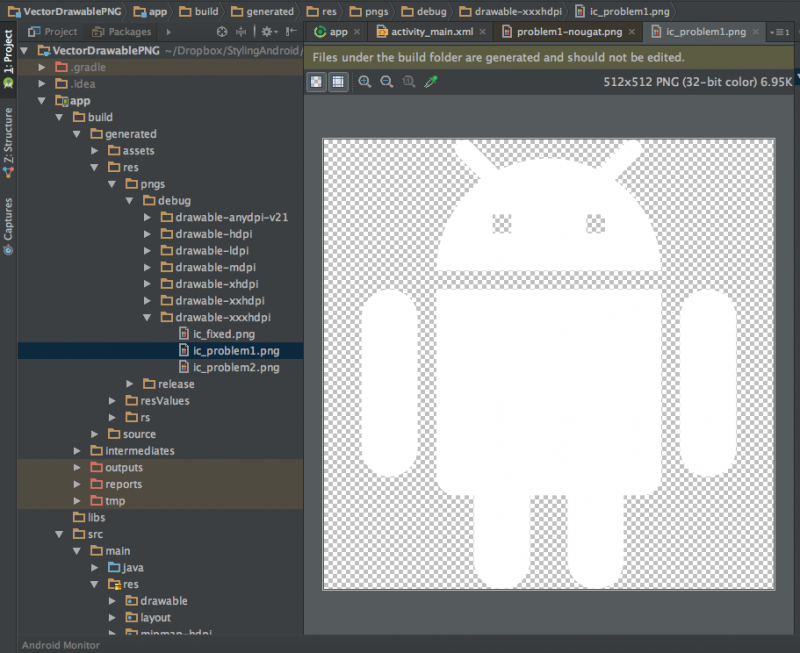Screen dimensions: 800x653
Task: Switch to the Project view tab
Action: (x=53, y=32)
